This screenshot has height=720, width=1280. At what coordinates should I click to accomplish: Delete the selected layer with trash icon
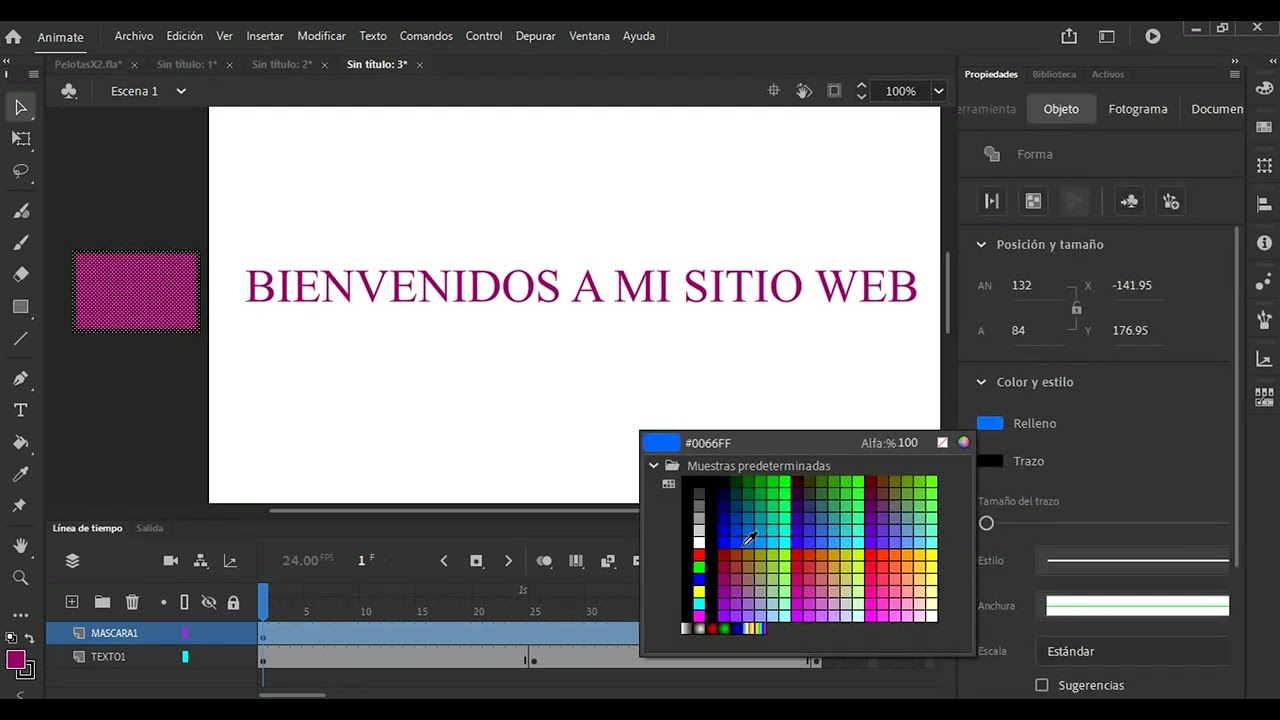point(132,602)
